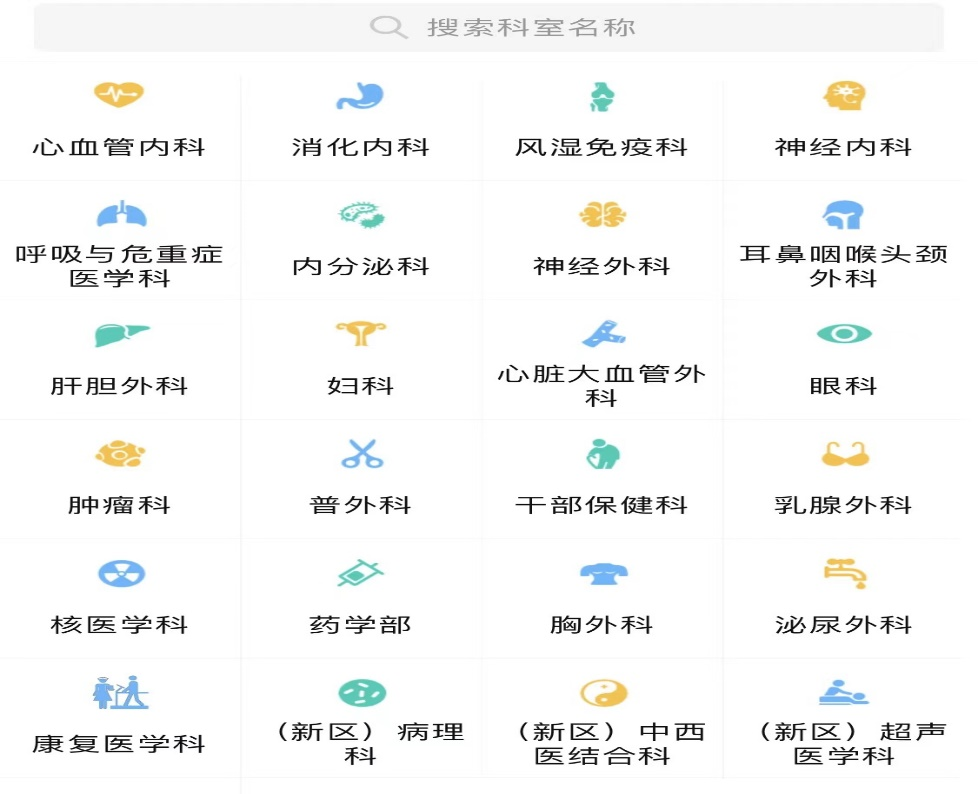
Task: Click the yin-yang icon for 中西医结合科
Action: tap(603, 693)
